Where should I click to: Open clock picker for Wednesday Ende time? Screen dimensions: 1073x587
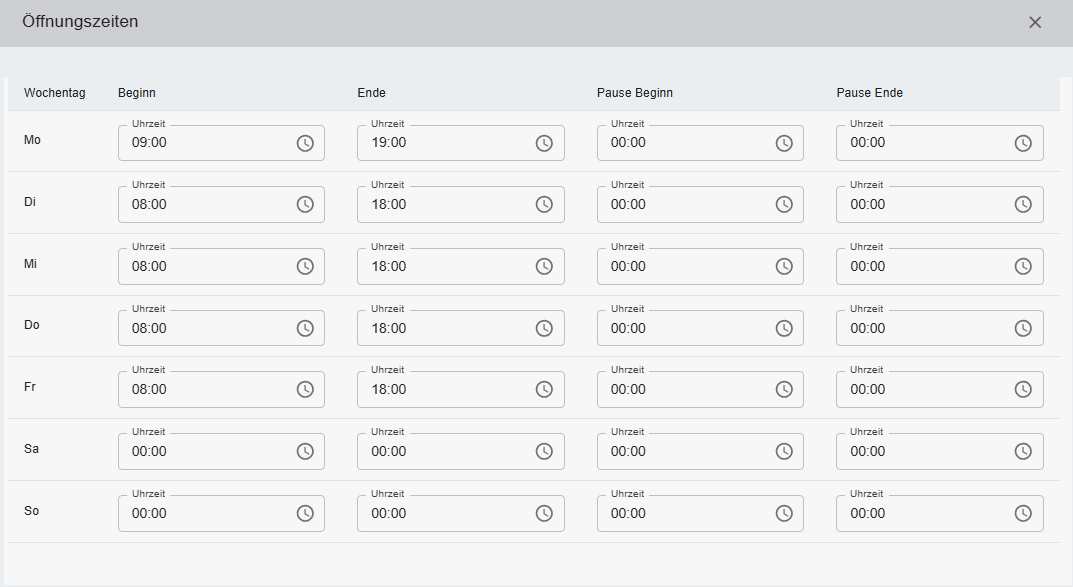coord(544,267)
